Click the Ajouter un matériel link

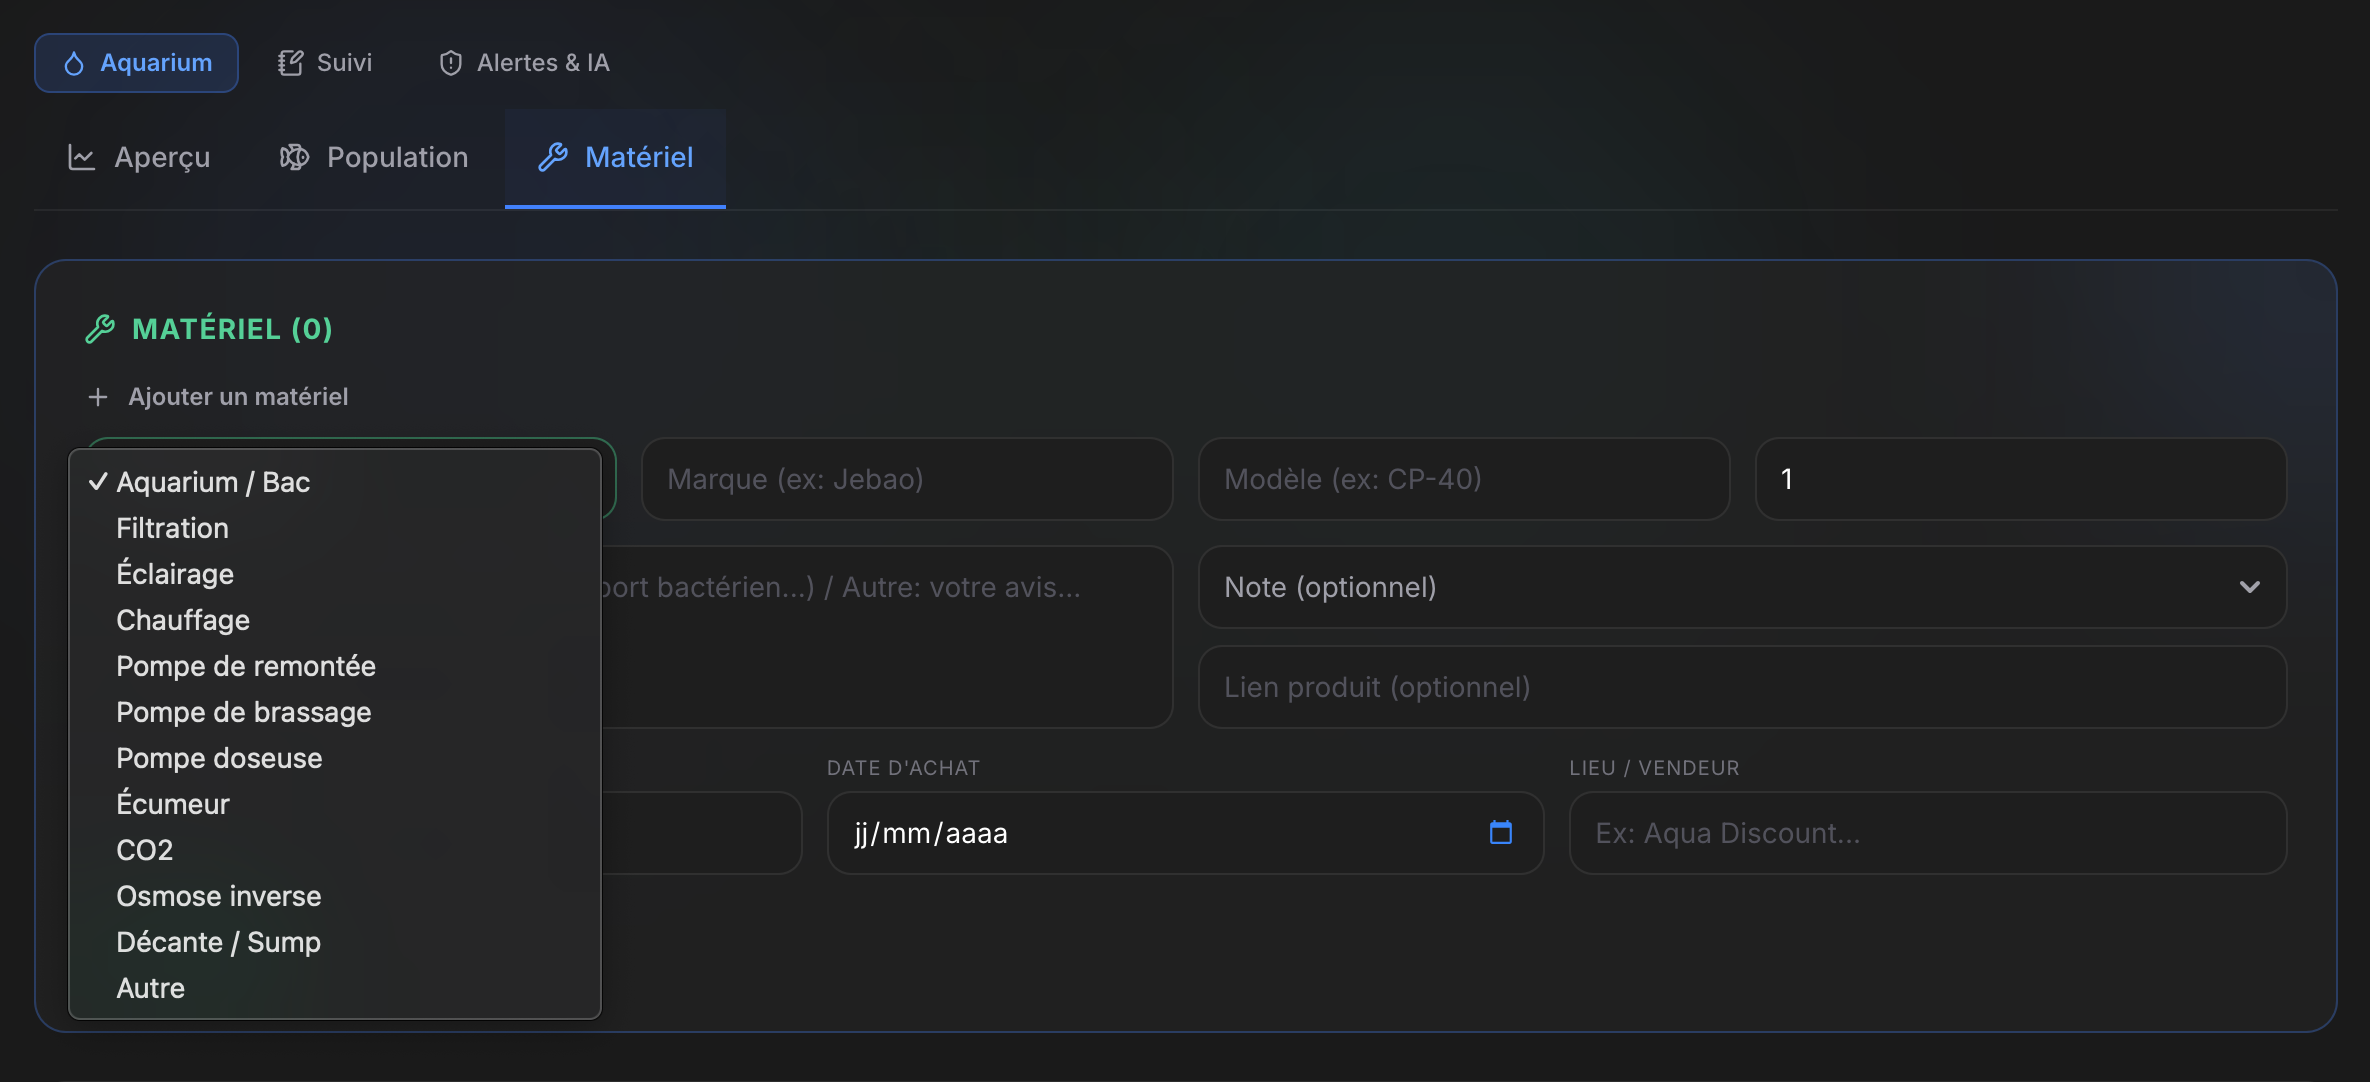tap(238, 397)
